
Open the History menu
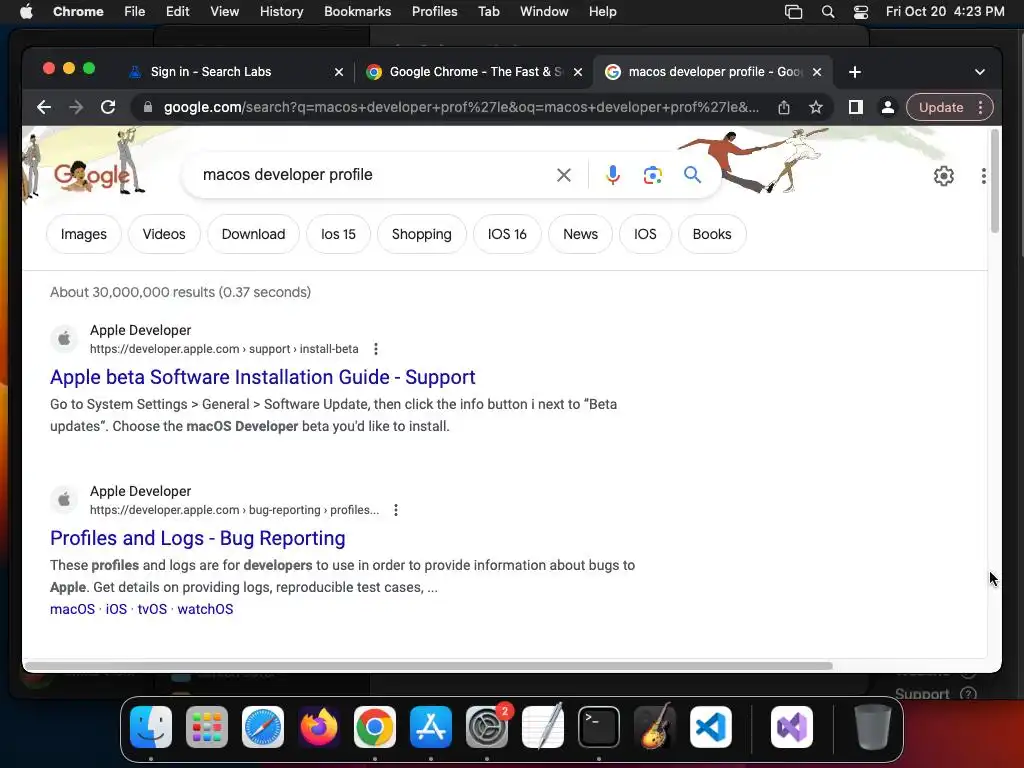coord(281,12)
